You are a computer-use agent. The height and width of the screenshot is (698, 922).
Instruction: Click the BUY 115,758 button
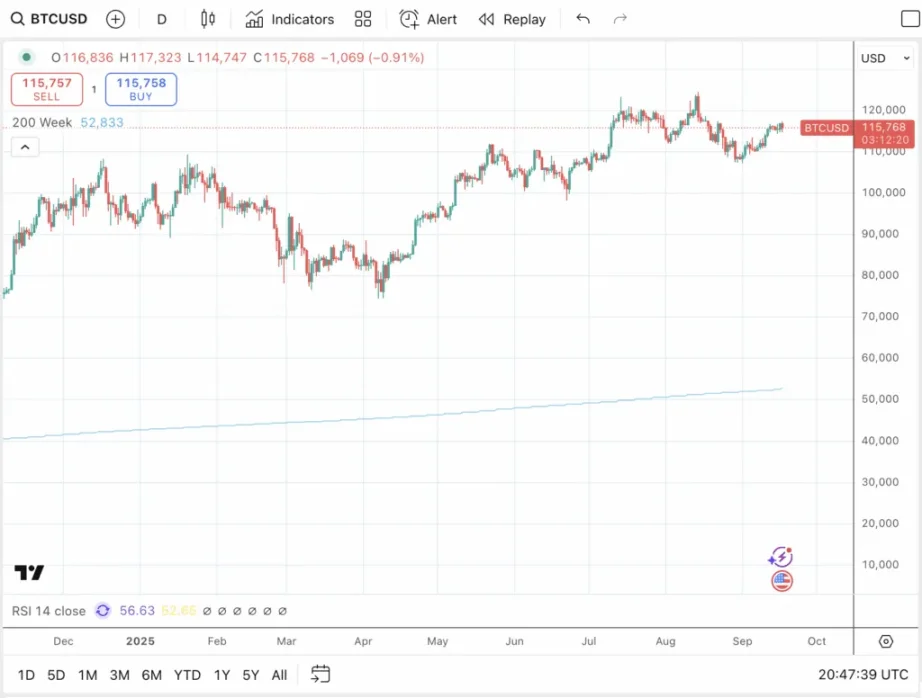click(x=140, y=88)
